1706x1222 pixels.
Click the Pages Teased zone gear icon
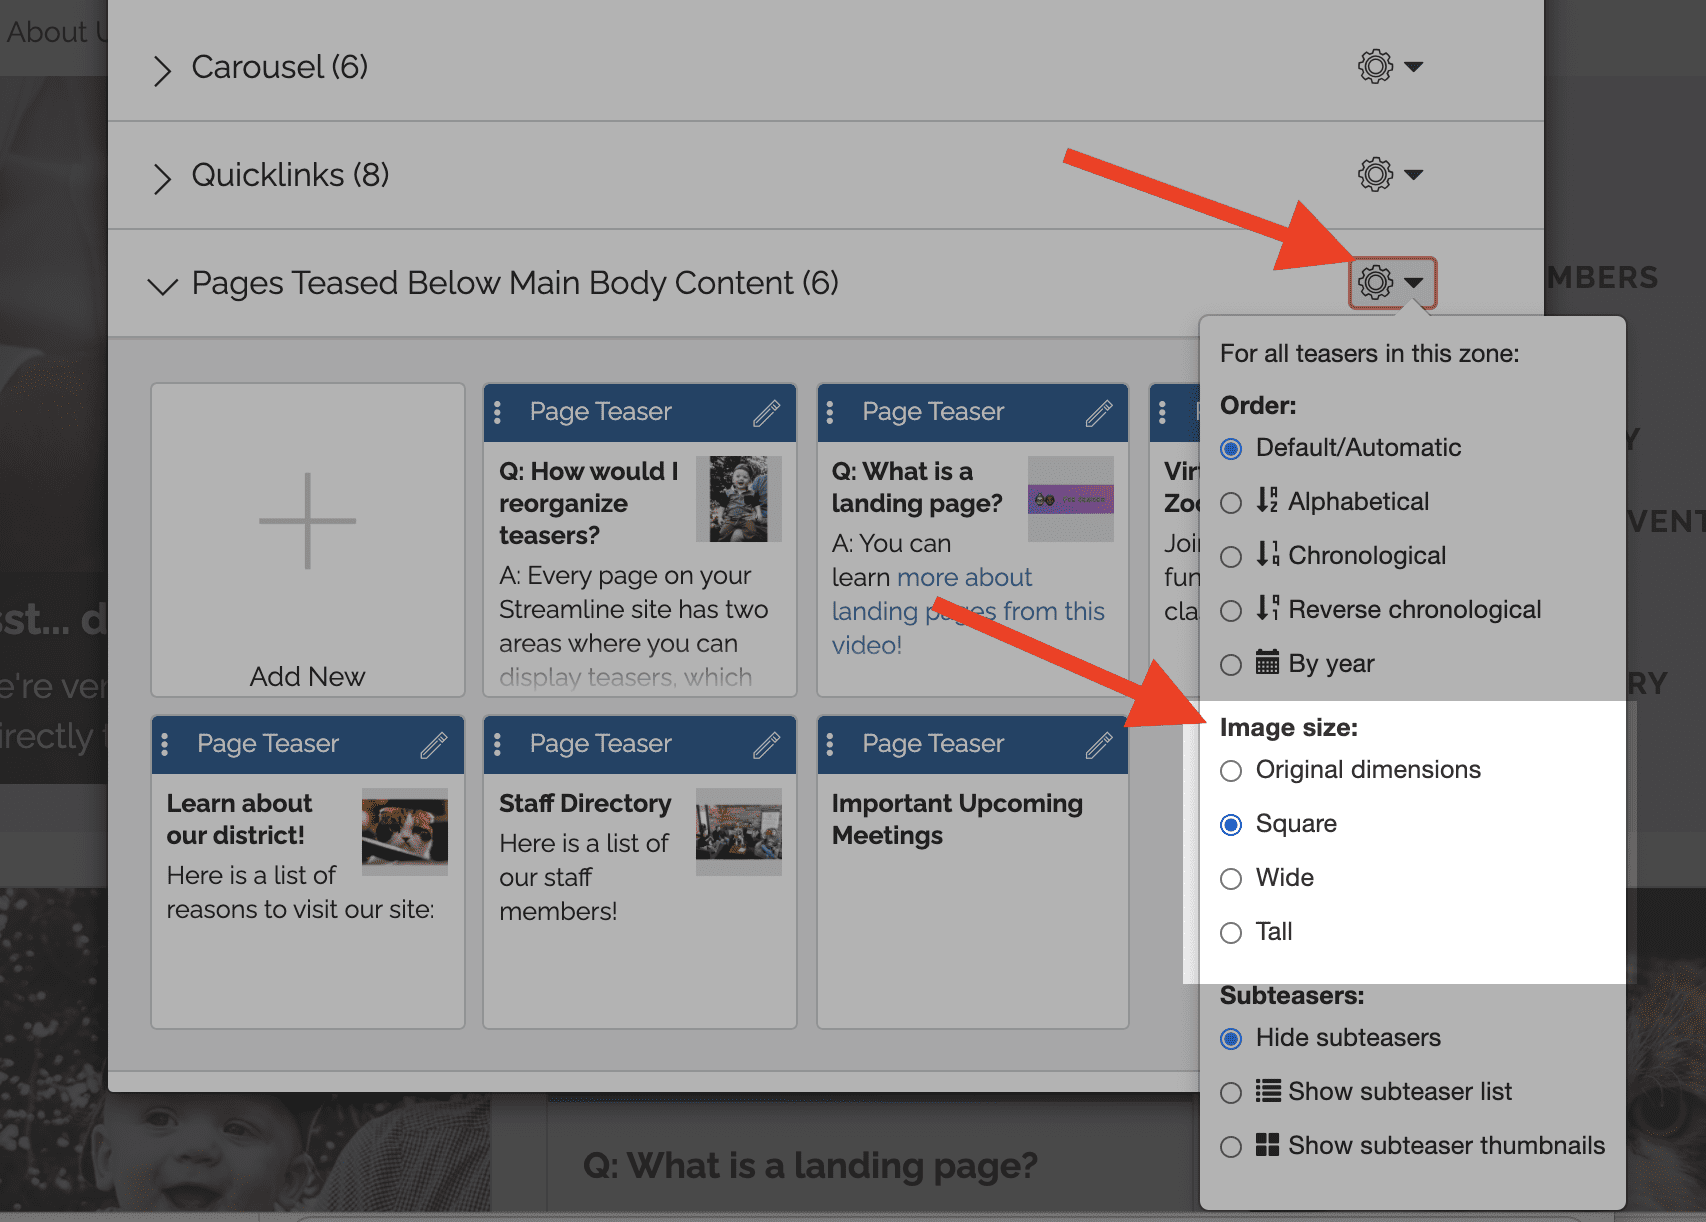pos(1375,283)
